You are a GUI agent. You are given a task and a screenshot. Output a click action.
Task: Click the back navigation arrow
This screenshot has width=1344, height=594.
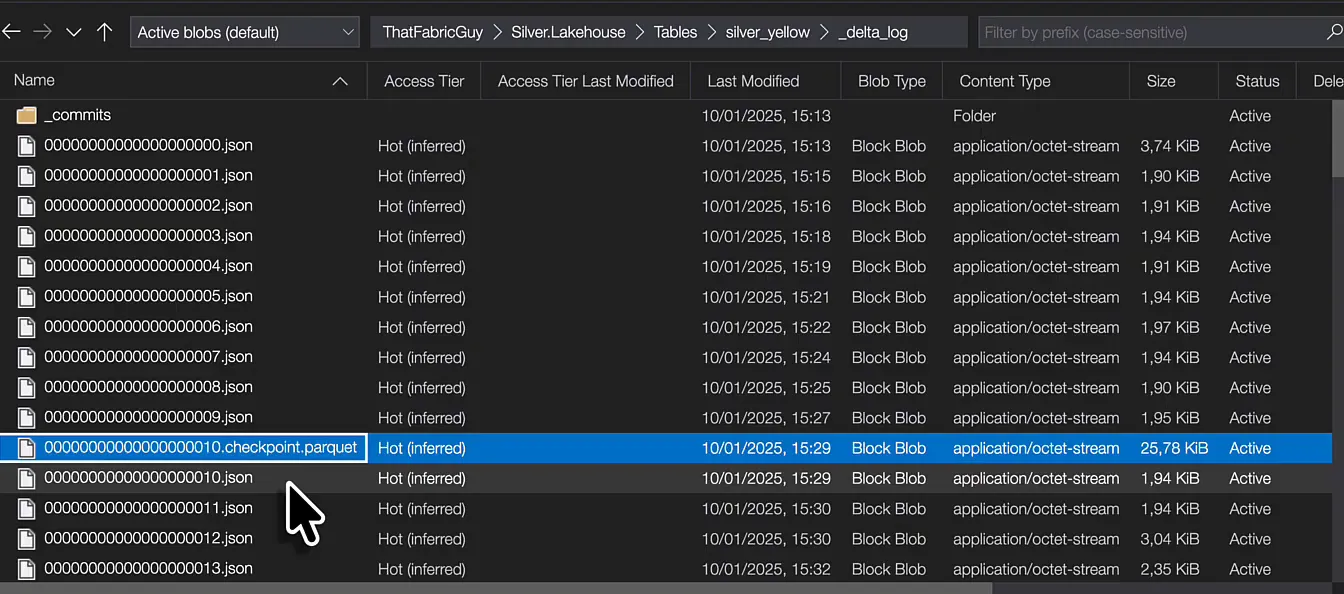point(10,32)
